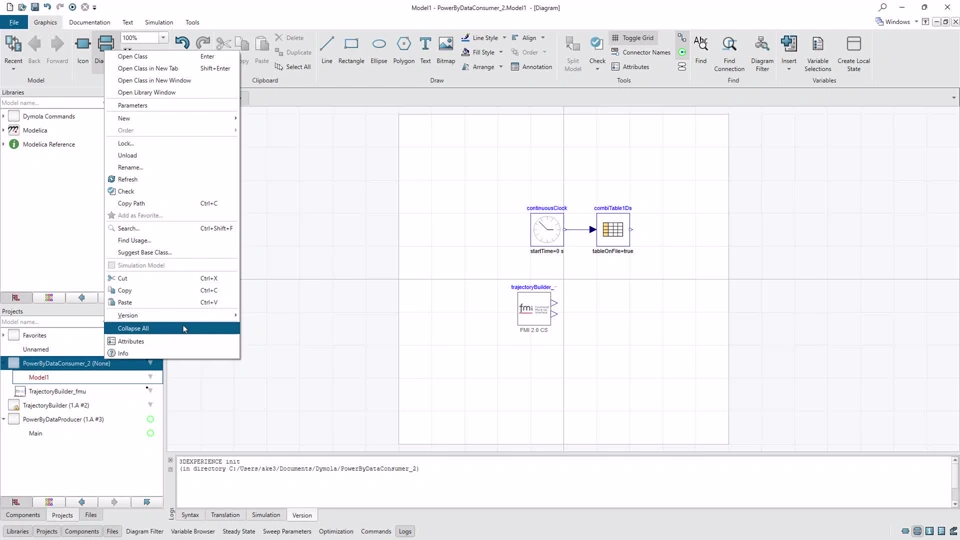
Task: Click the Undo arrow icon
Action: (x=182, y=43)
